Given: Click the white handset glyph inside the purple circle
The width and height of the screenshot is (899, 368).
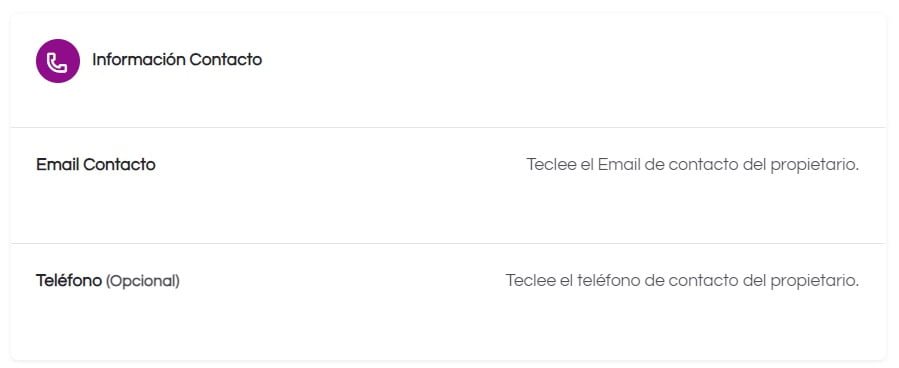Looking at the screenshot, I should (57, 61).
